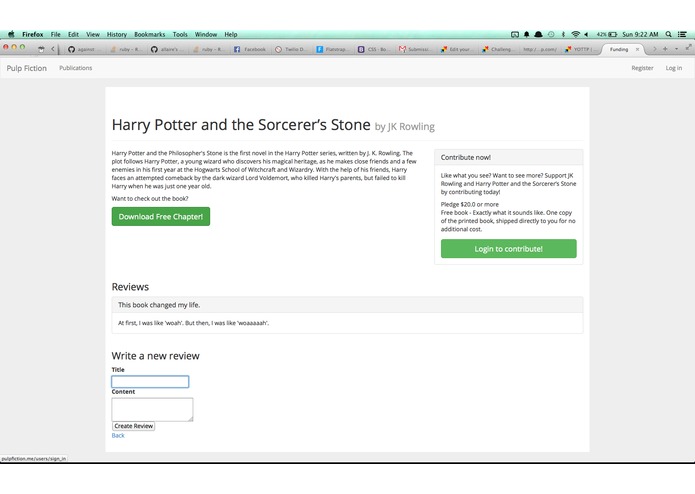This screenshot has height=494, width=695.
Task: Switch to the Facebook tab
Action: click(250, 49)
